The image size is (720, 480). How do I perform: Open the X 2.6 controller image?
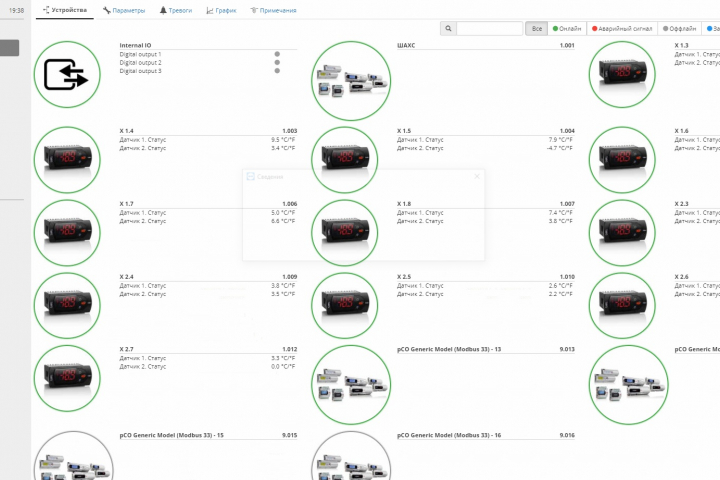tap(622, 306)
